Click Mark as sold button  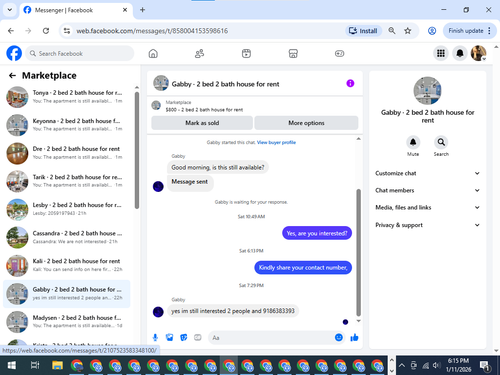pyautogui.click(x=202, y=123)
